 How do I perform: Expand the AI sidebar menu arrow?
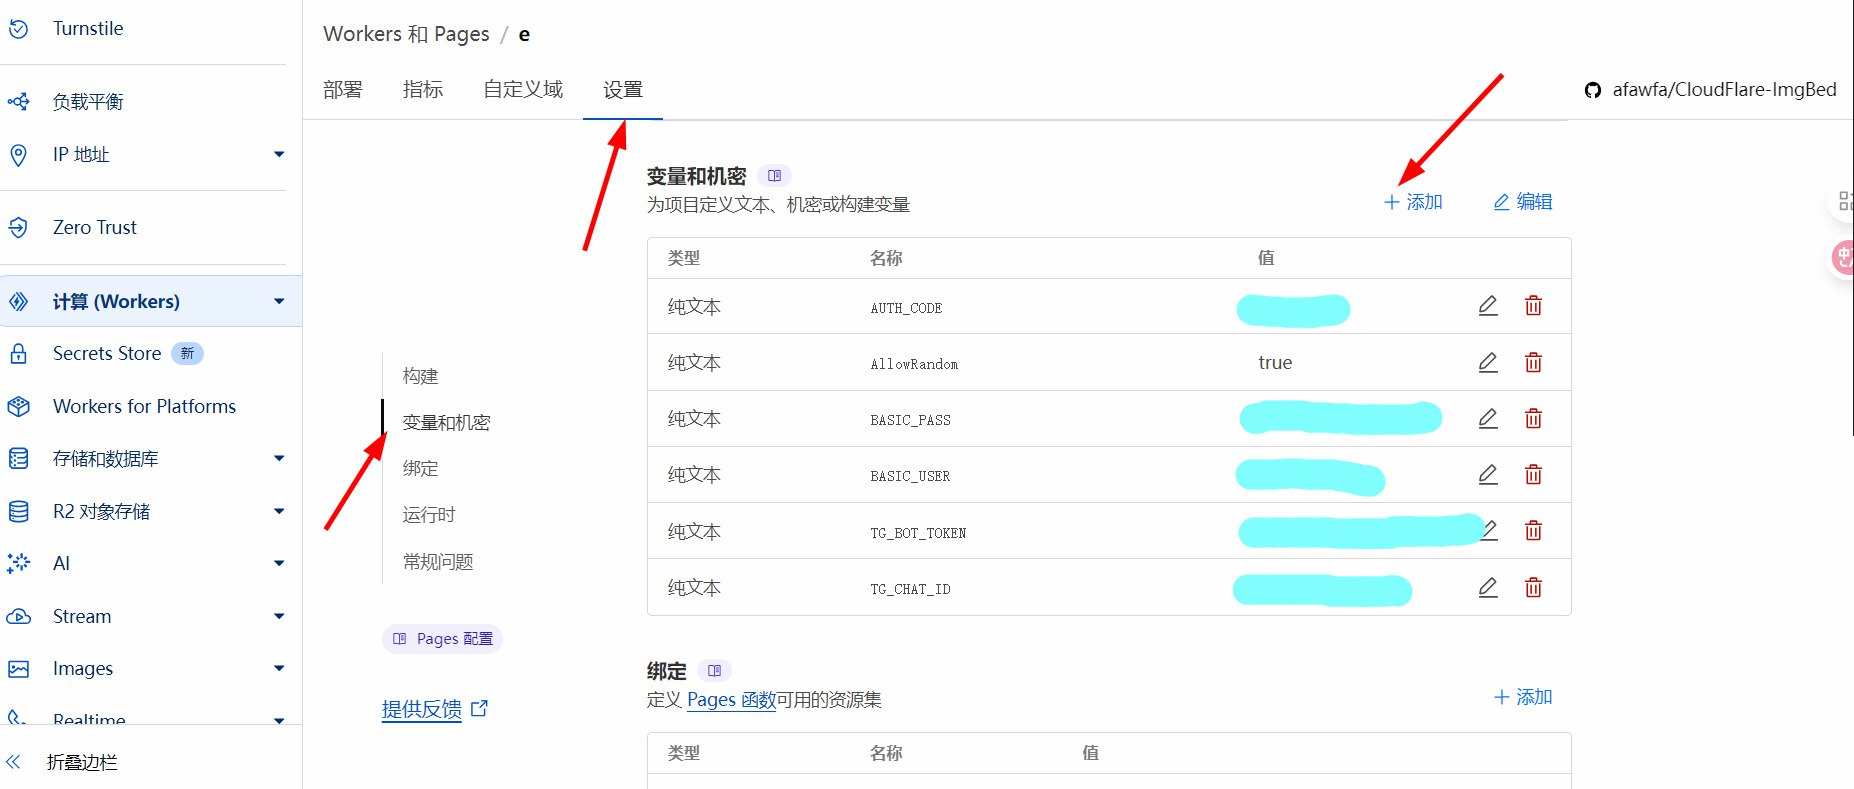279,563
